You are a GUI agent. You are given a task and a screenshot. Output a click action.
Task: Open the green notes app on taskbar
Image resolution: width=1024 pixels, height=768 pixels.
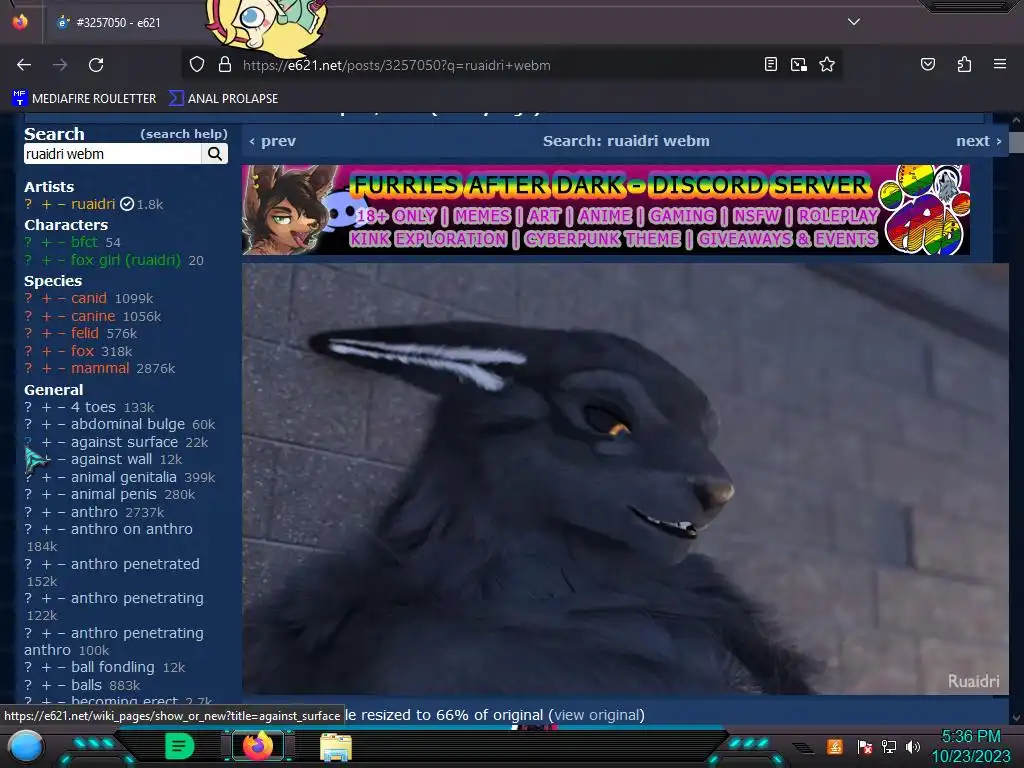(x=179, y=746)
